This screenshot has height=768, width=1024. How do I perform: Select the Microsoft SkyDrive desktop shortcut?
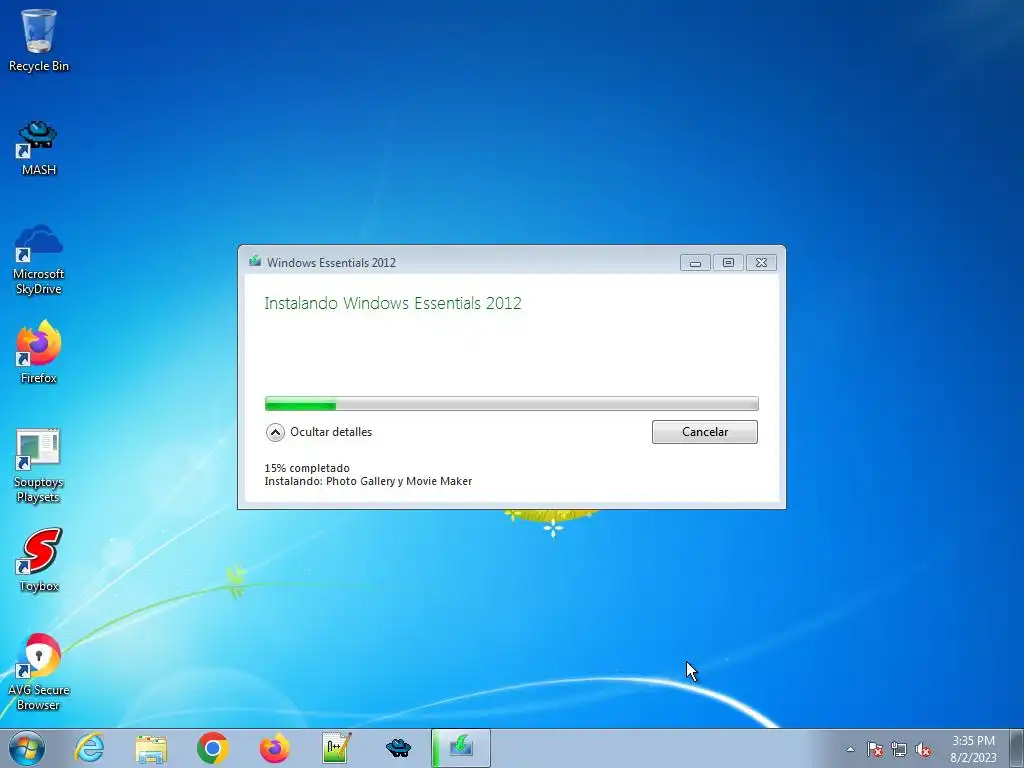tap(39, 260)
